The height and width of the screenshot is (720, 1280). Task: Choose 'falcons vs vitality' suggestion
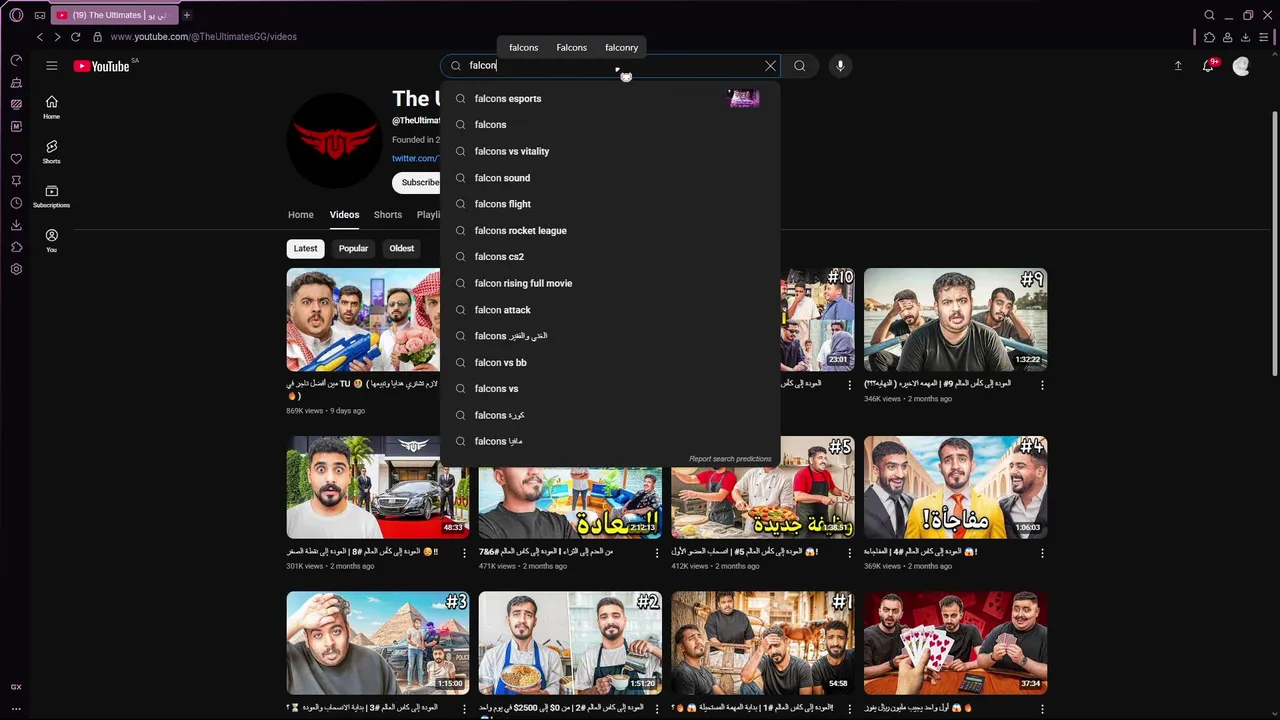(x=610, y=151)
